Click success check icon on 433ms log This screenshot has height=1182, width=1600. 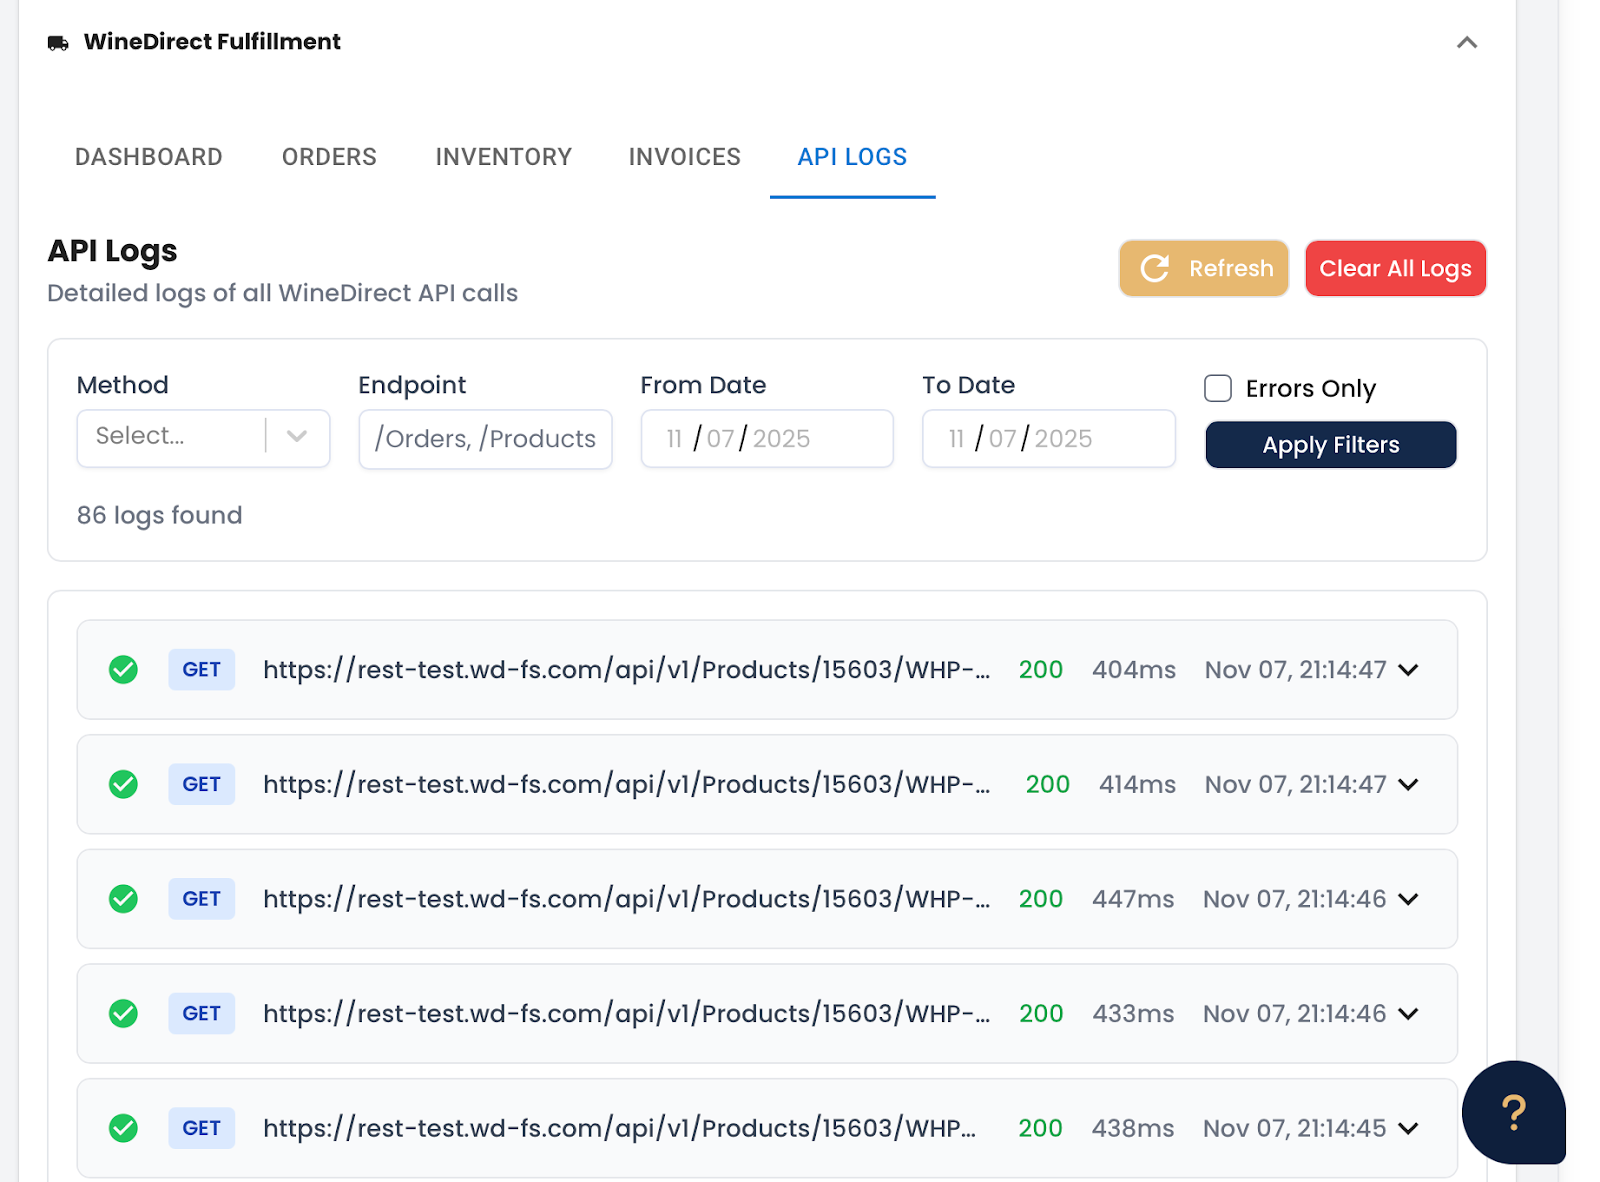pos(123,1014)
